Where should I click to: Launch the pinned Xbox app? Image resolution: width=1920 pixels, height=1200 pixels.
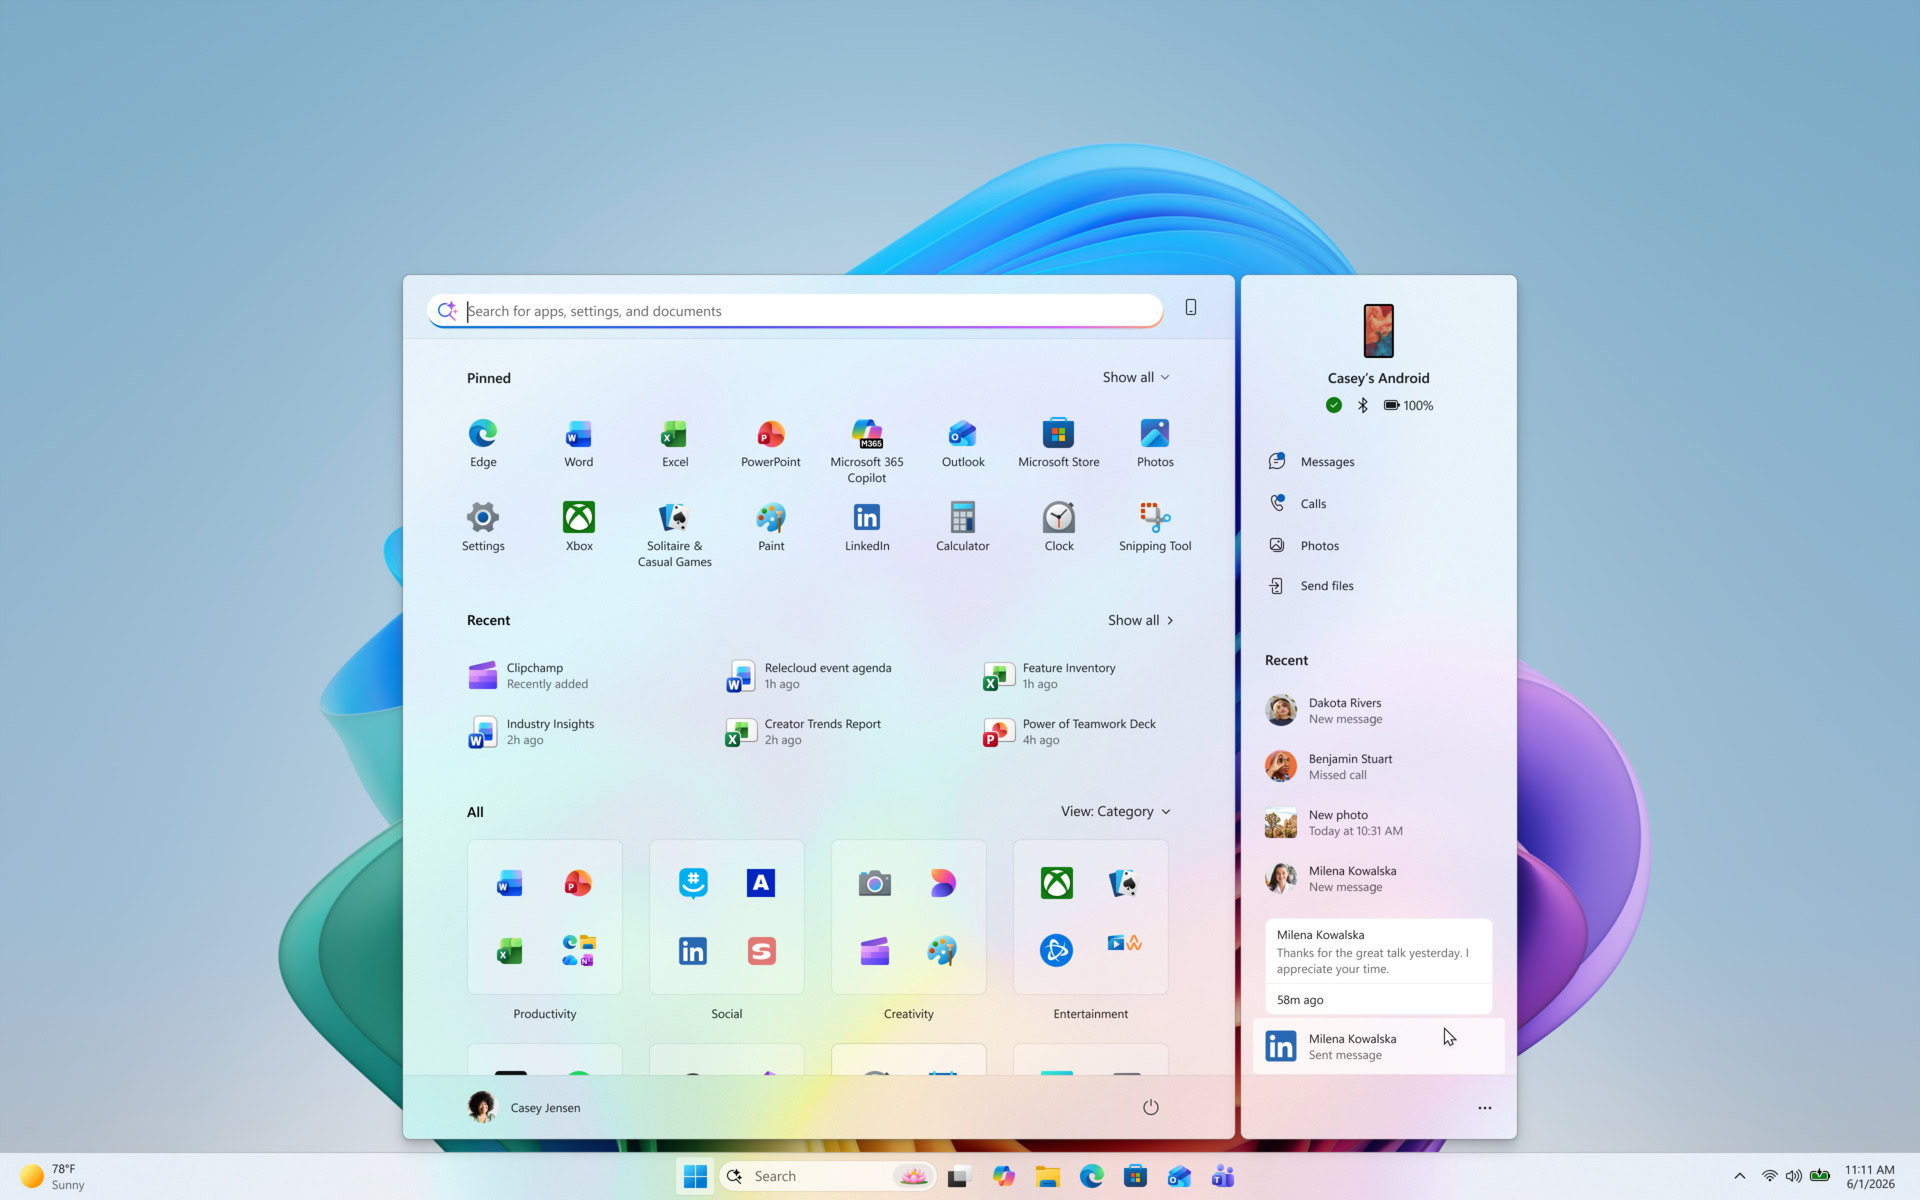pos(579,527)
